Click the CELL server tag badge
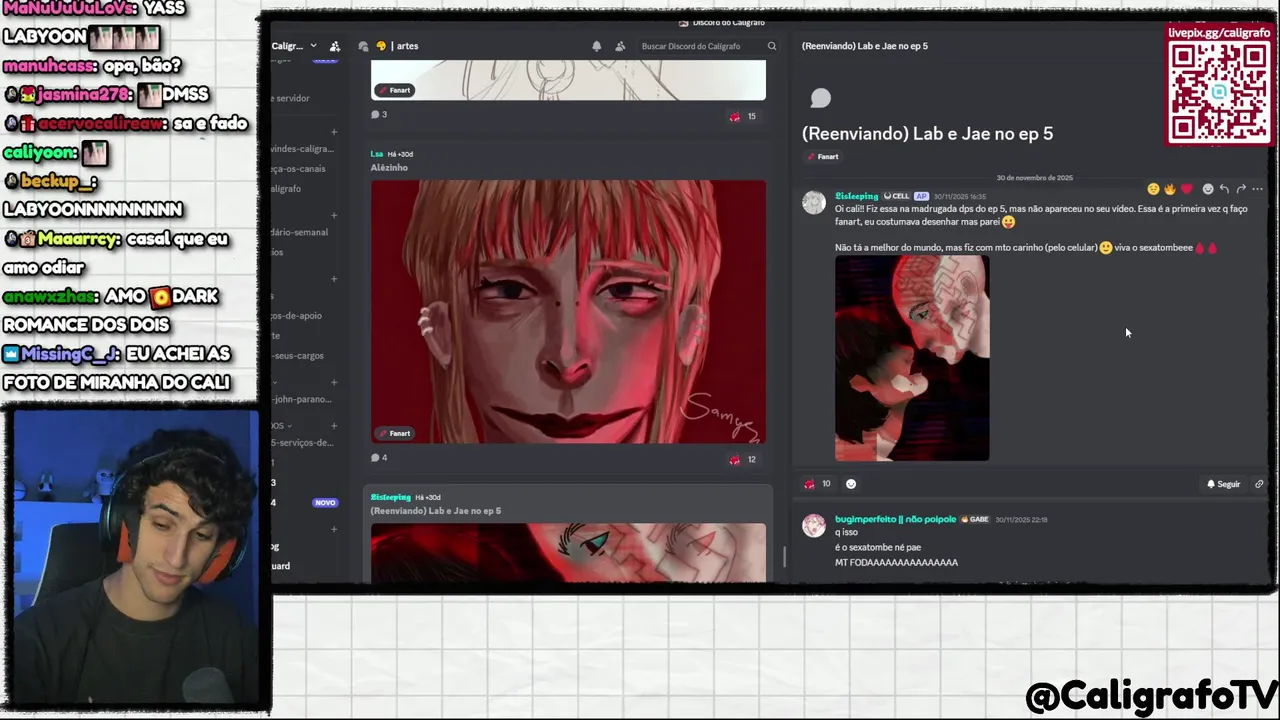 tap(897, 196)
